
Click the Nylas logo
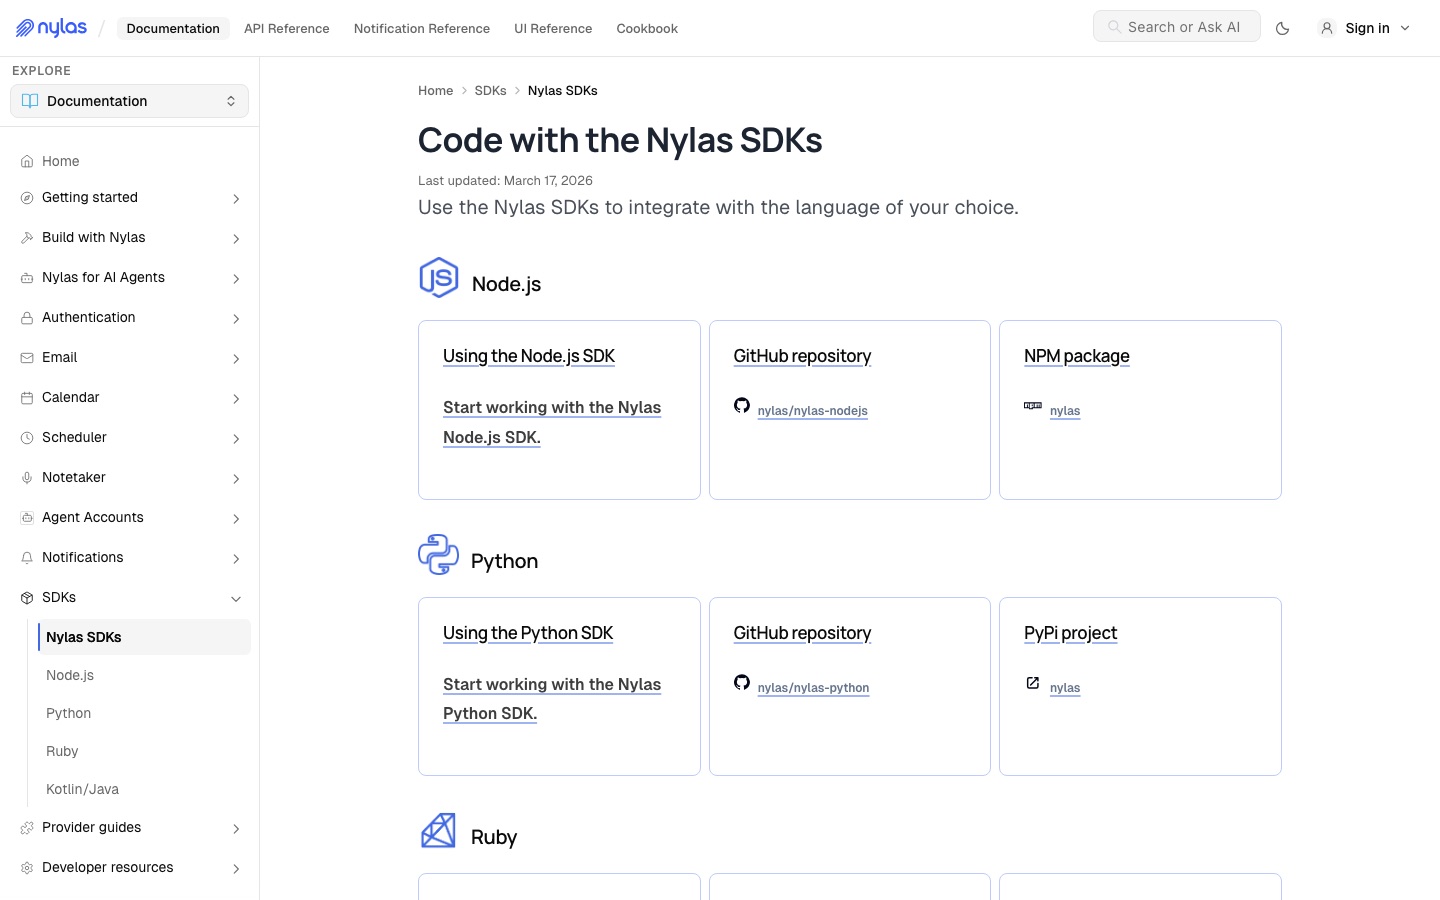pyautogui.click(x=51, y=28)
